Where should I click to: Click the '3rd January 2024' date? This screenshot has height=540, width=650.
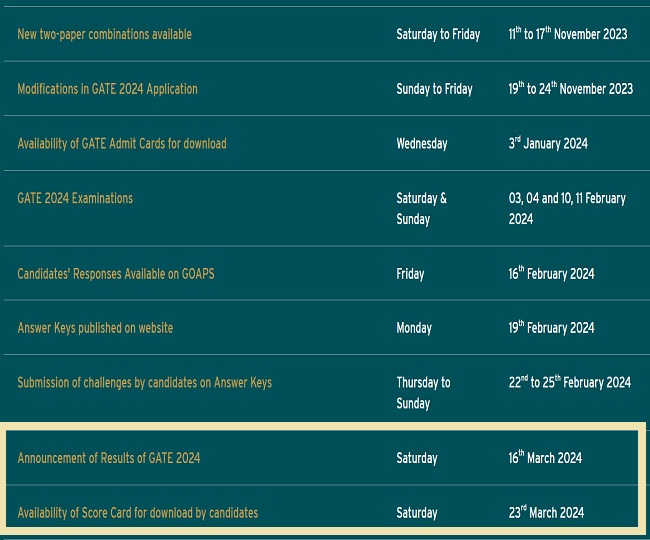click(547, 144)
